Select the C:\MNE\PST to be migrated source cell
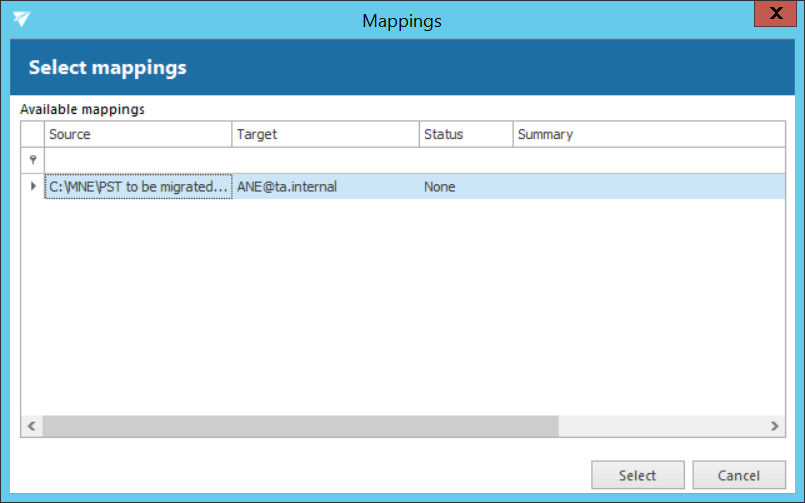805x503 pixels. [138, 187]
